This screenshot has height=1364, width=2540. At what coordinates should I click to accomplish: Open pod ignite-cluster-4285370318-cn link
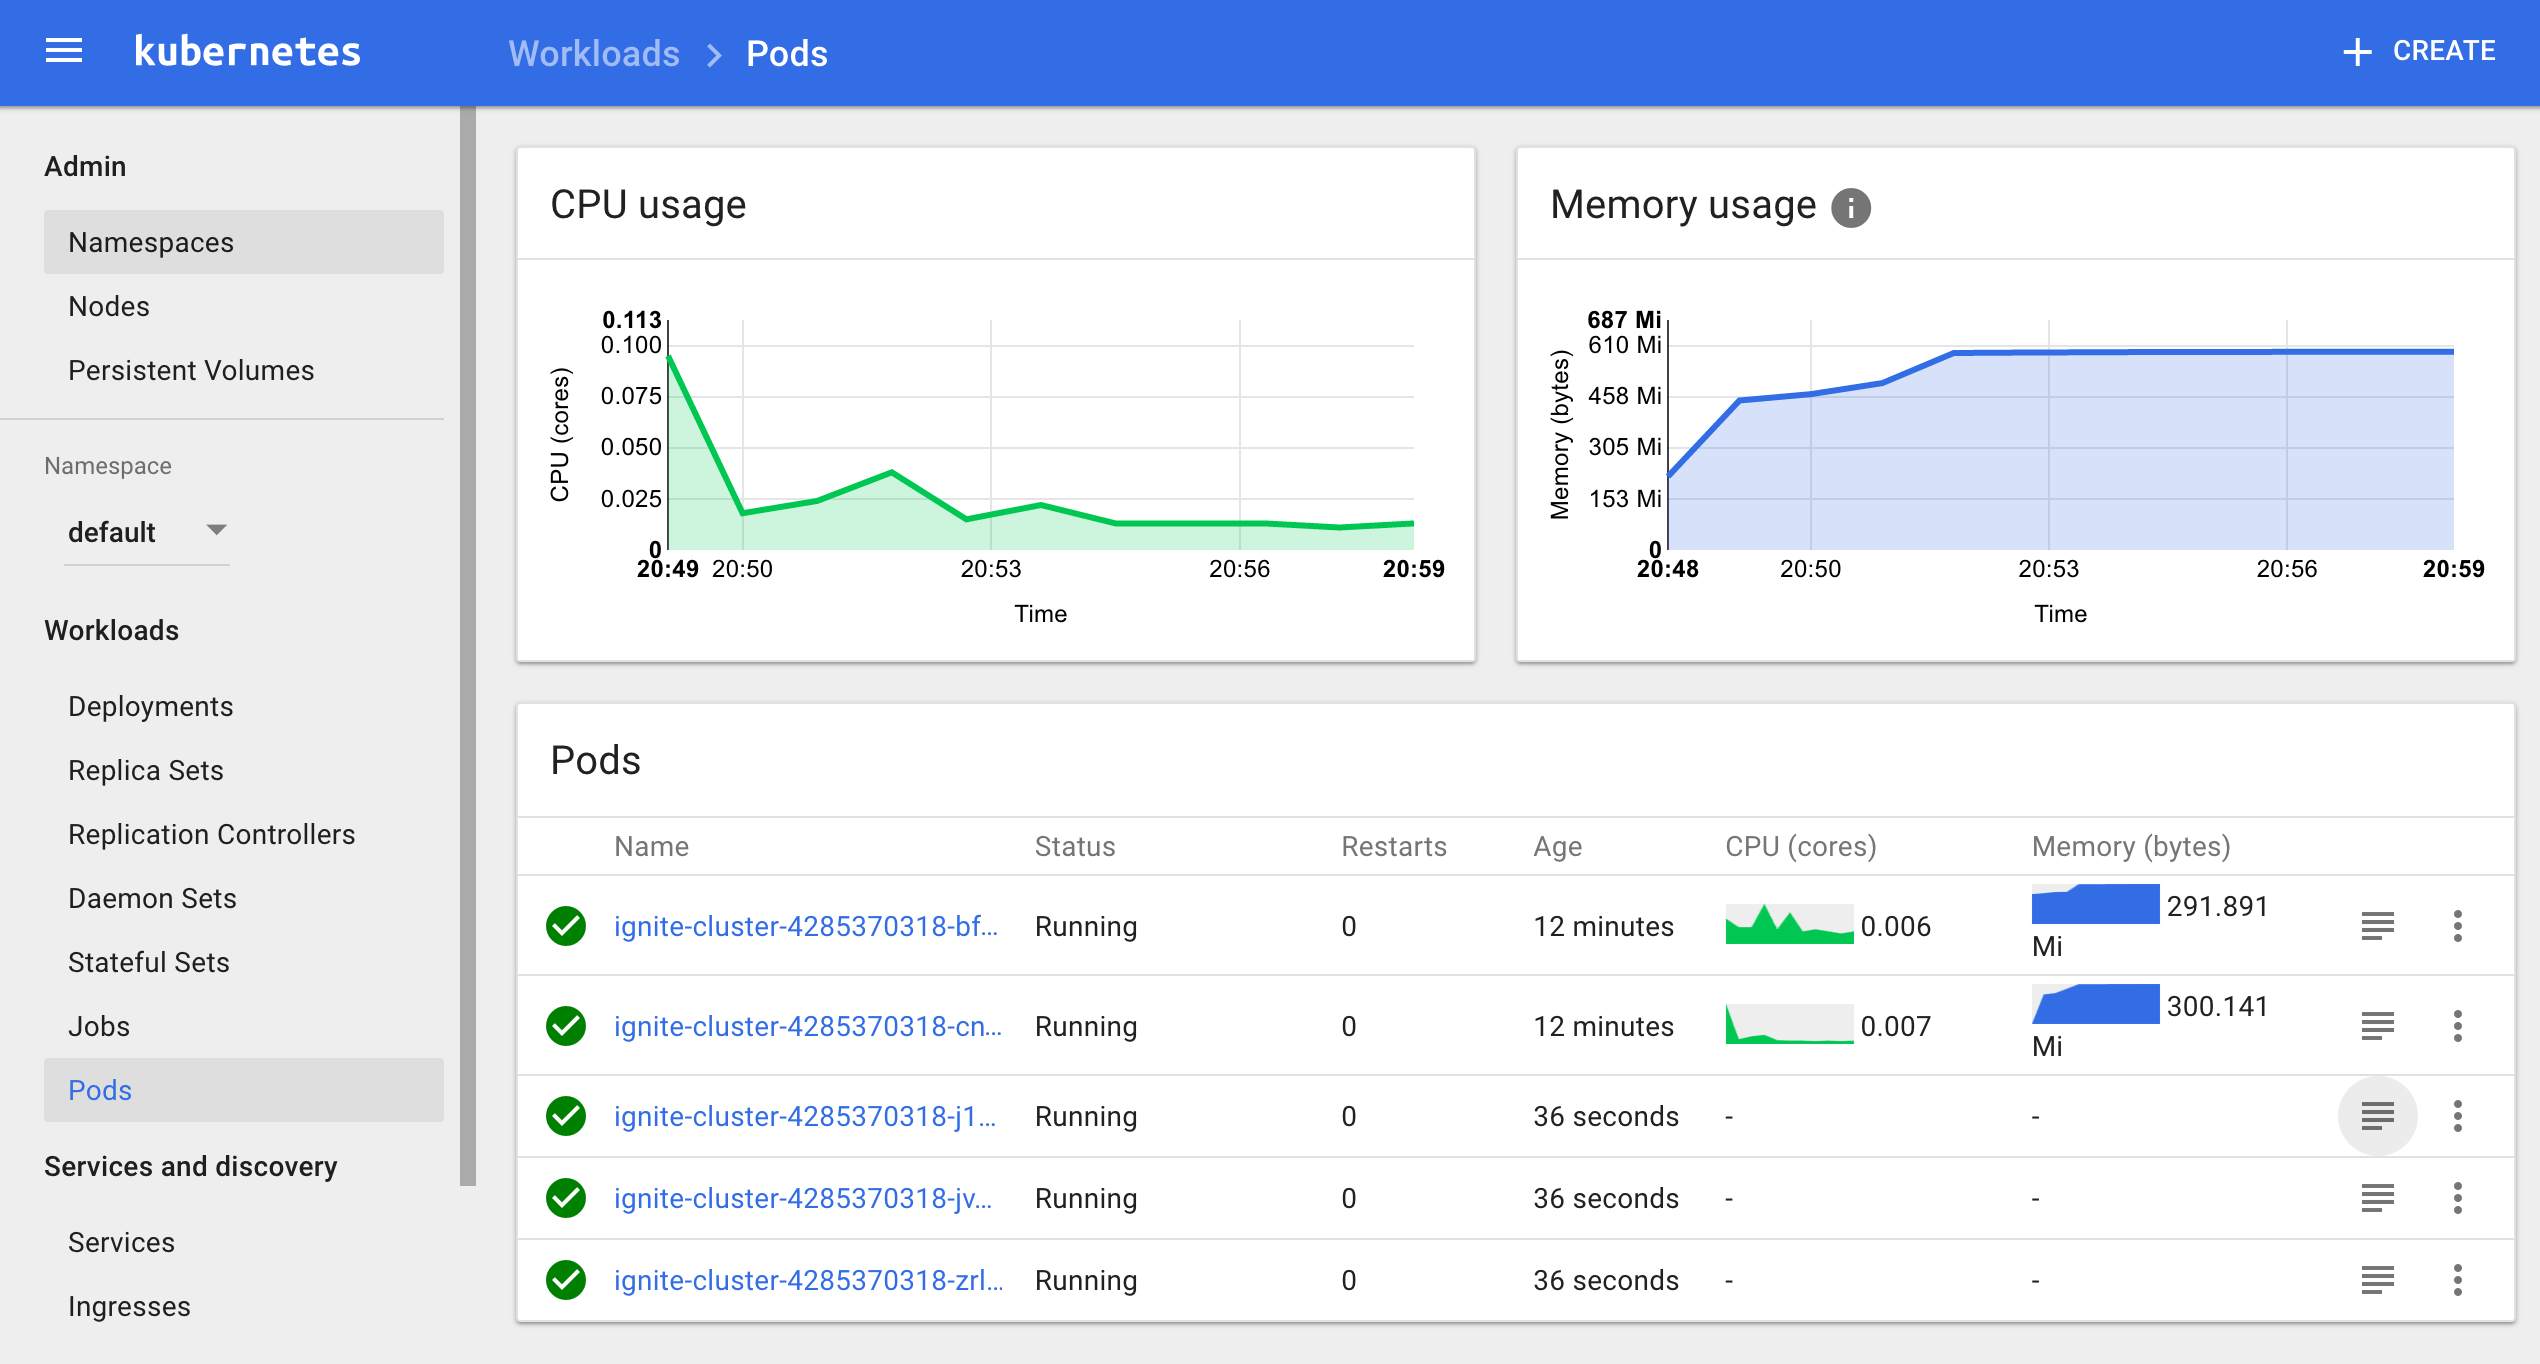point(808,1026)
